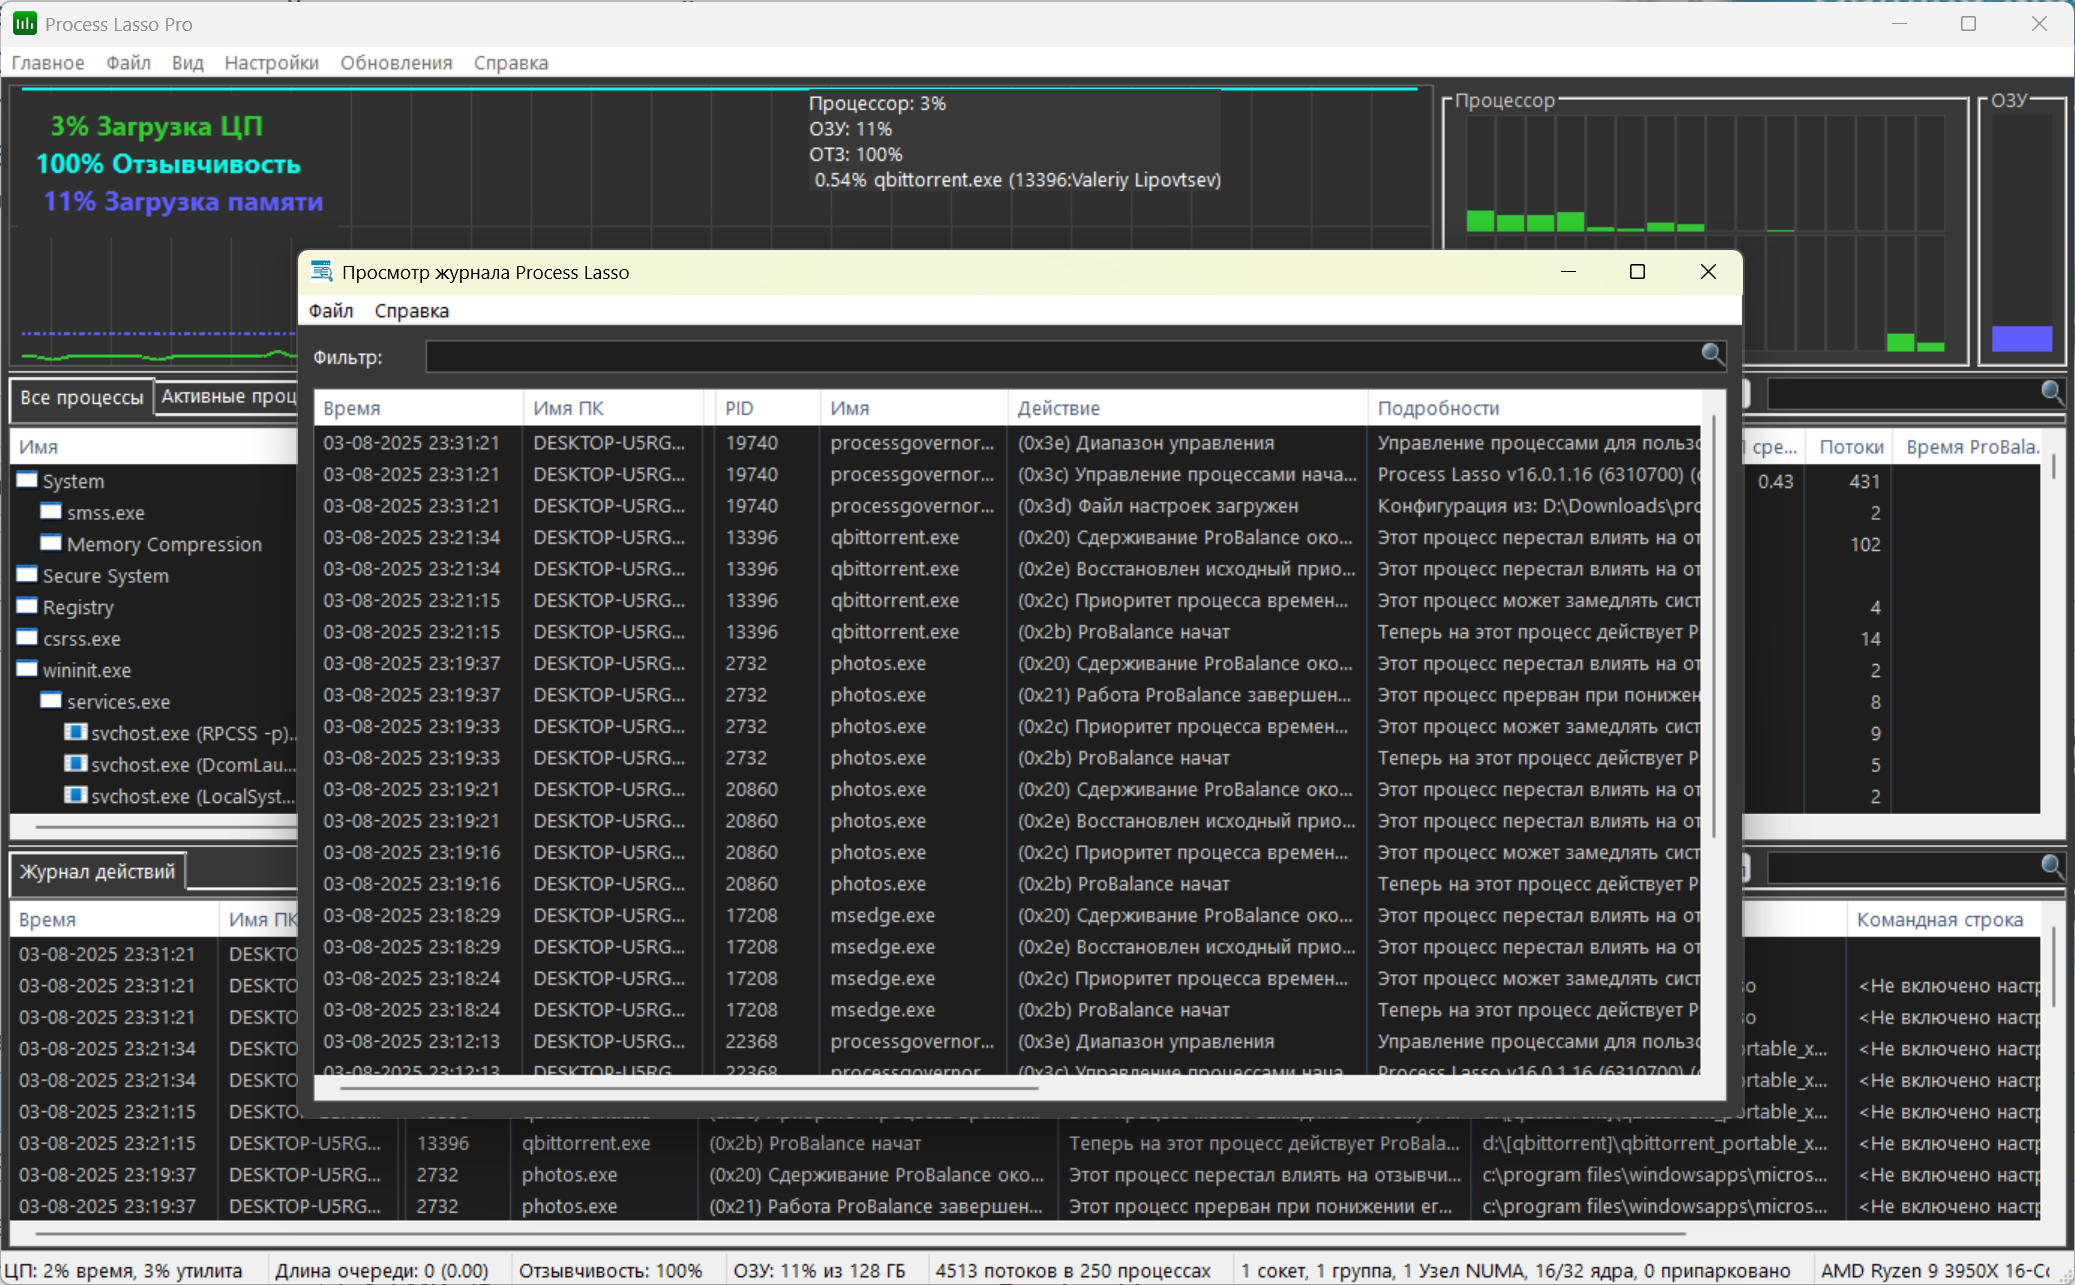Image resolution: width=2075 pixels, height=1285 pixels.
Task: Select the wininit.exe tree item
Action: click(x=86, y=670)
